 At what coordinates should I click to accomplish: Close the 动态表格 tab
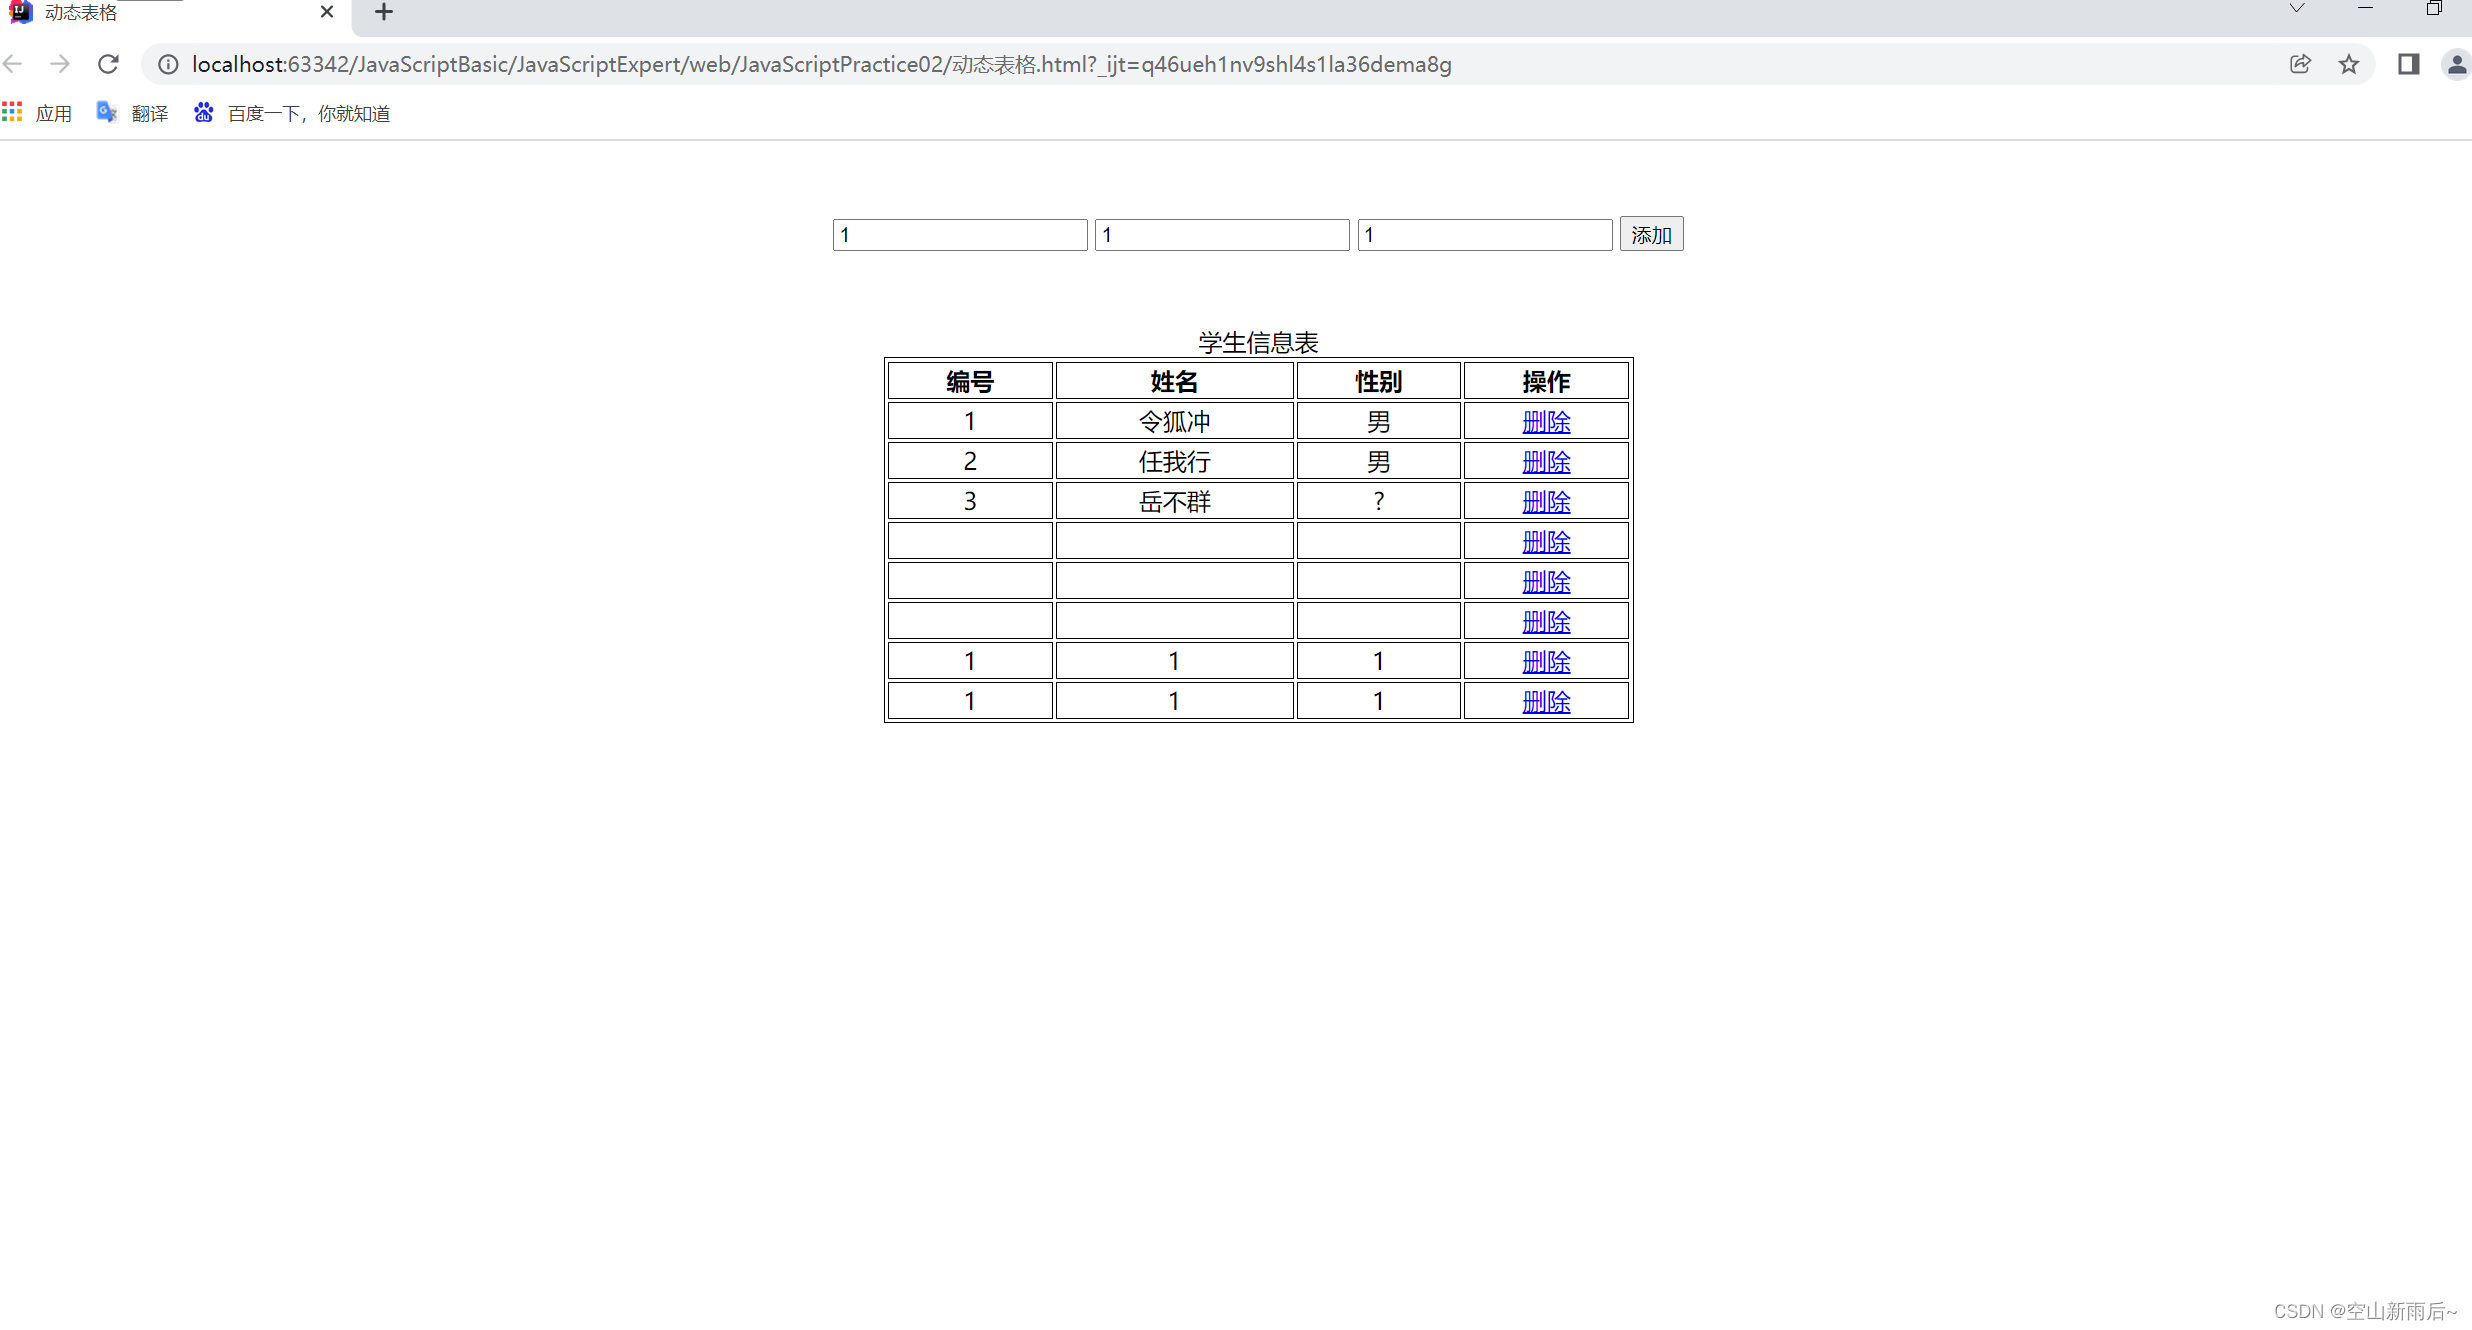point(327,12)
